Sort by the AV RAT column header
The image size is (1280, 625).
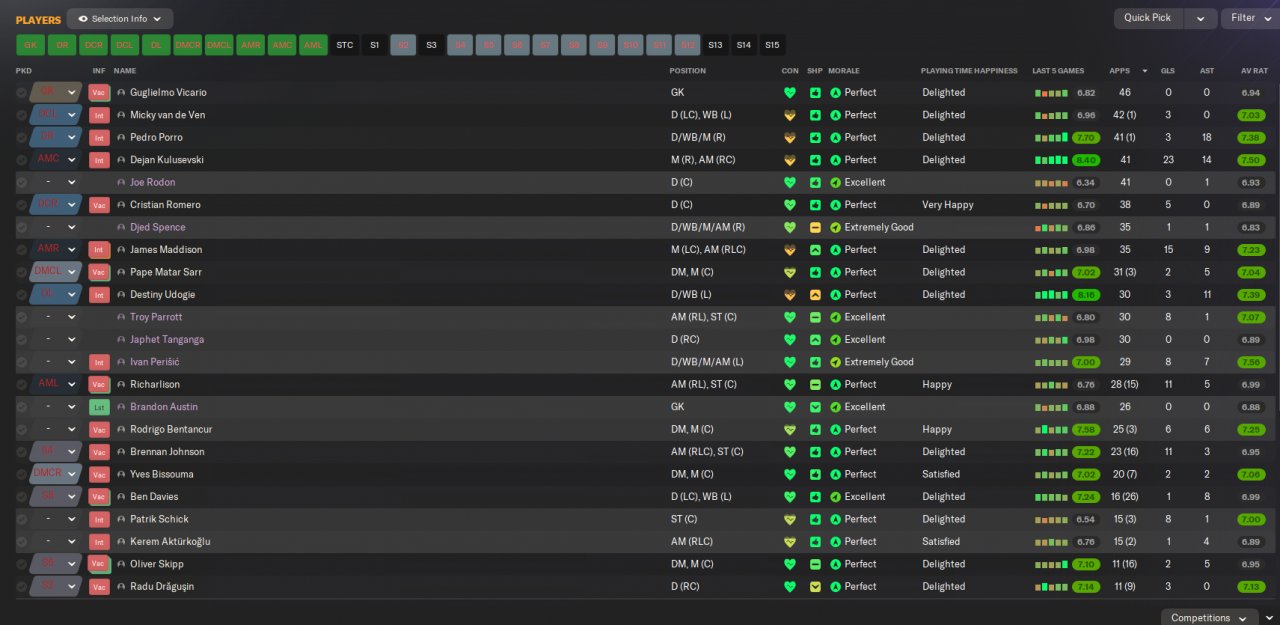(x=1254, y=71)
